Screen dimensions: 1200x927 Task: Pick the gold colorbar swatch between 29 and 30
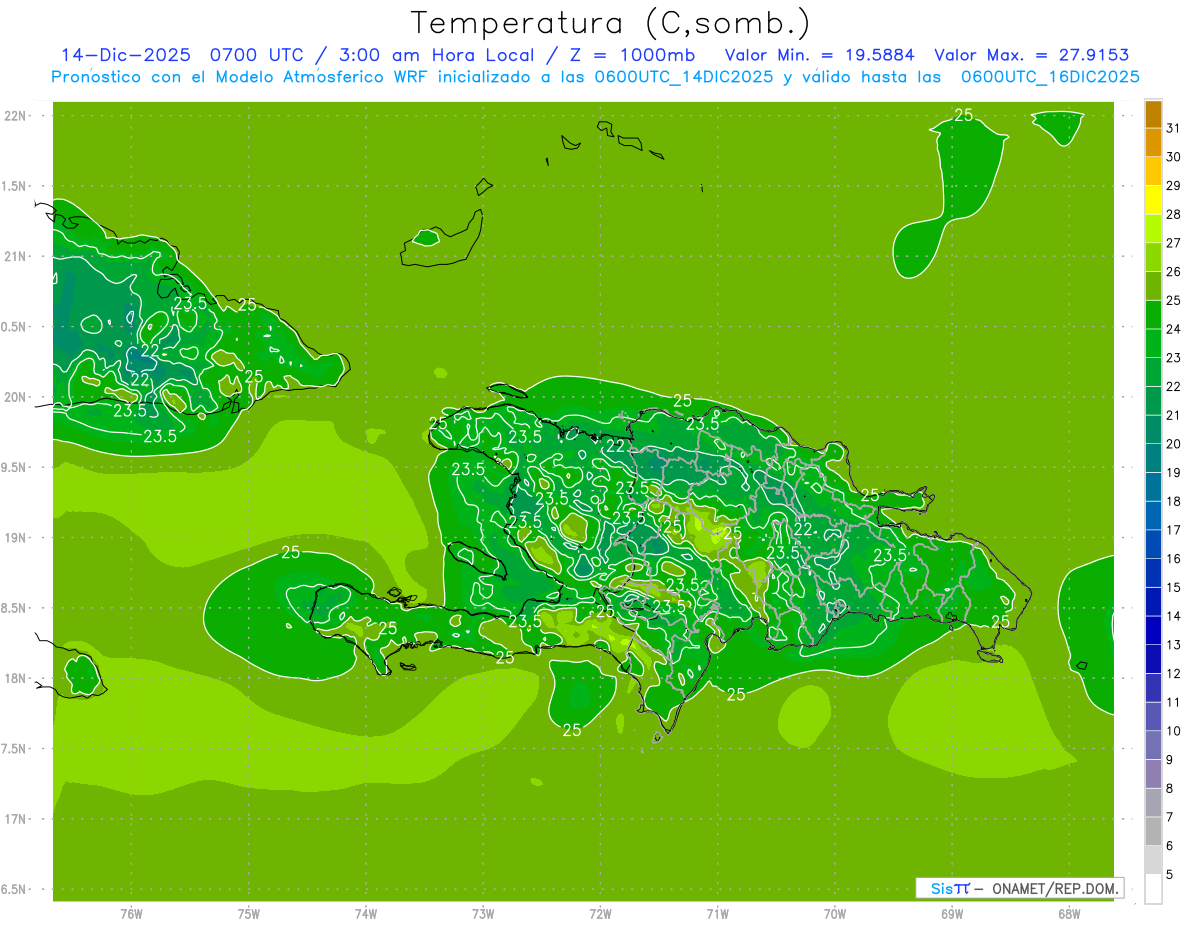click(1153, 171)
